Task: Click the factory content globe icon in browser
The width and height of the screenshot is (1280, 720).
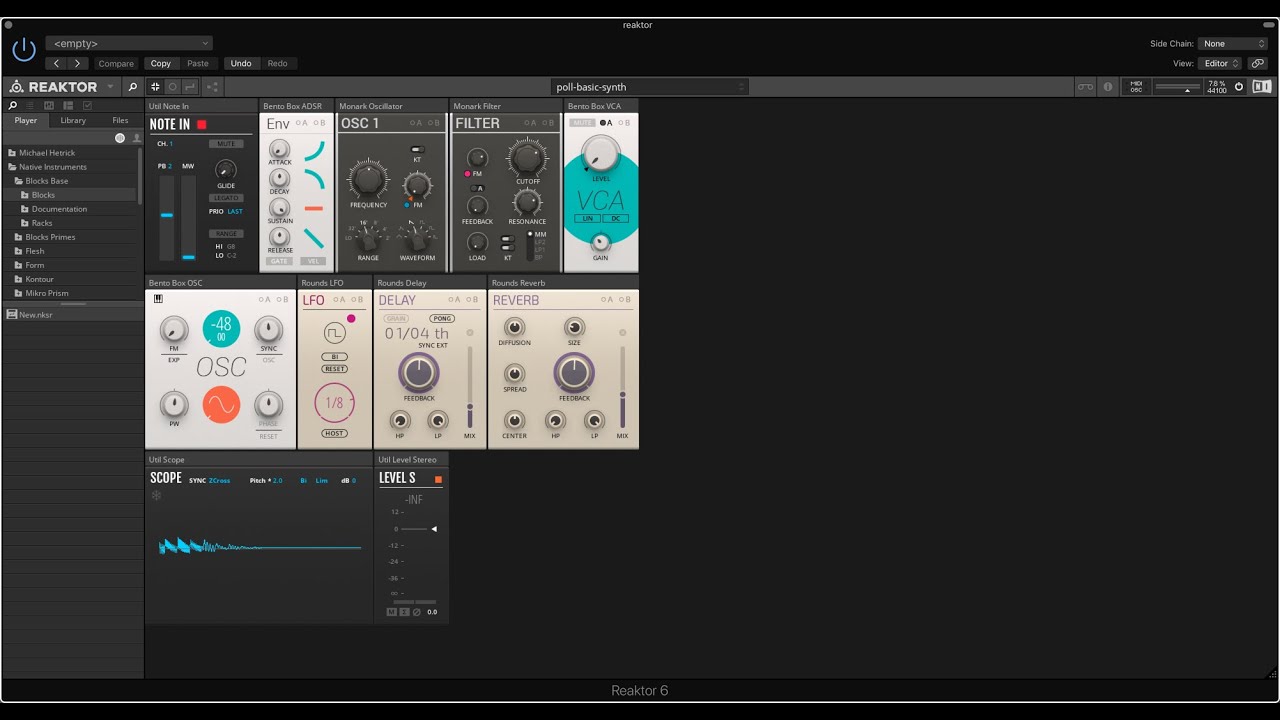Action: pyautogui.click(x=120, y=138)
